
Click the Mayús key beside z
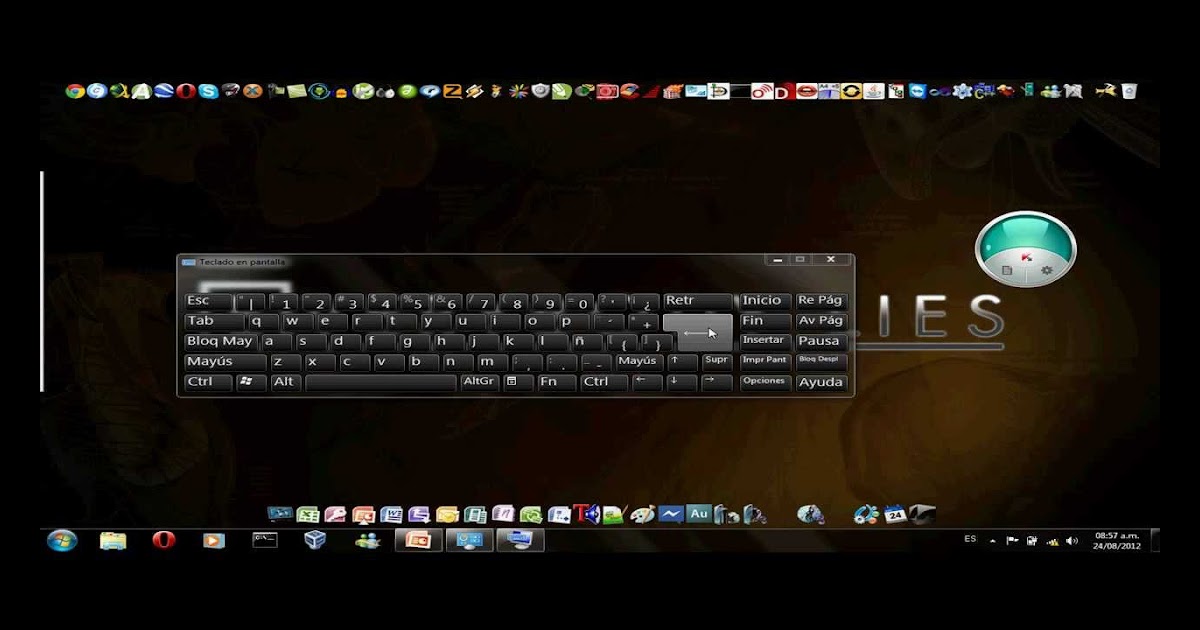(x=225, y=361)
